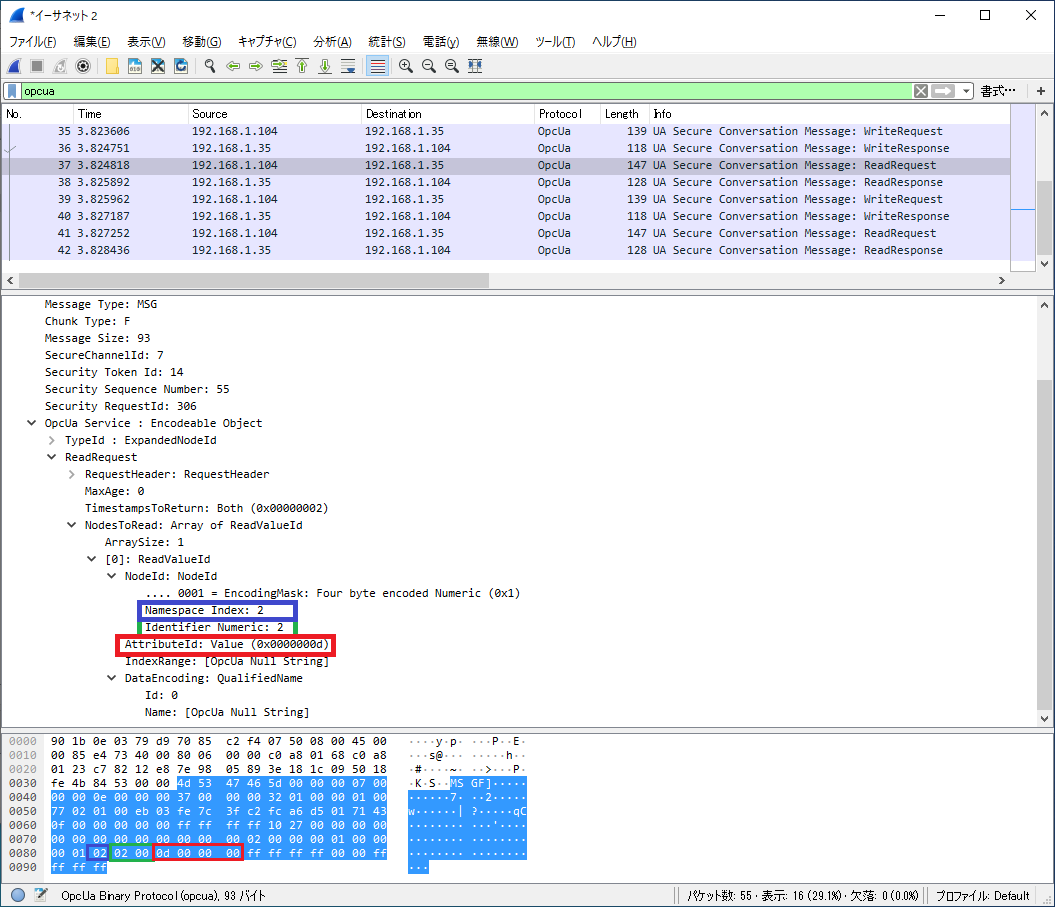Jump to the first packet
Image resolution: width=1055 pixels, height=907 pixels.
(302, 66)
